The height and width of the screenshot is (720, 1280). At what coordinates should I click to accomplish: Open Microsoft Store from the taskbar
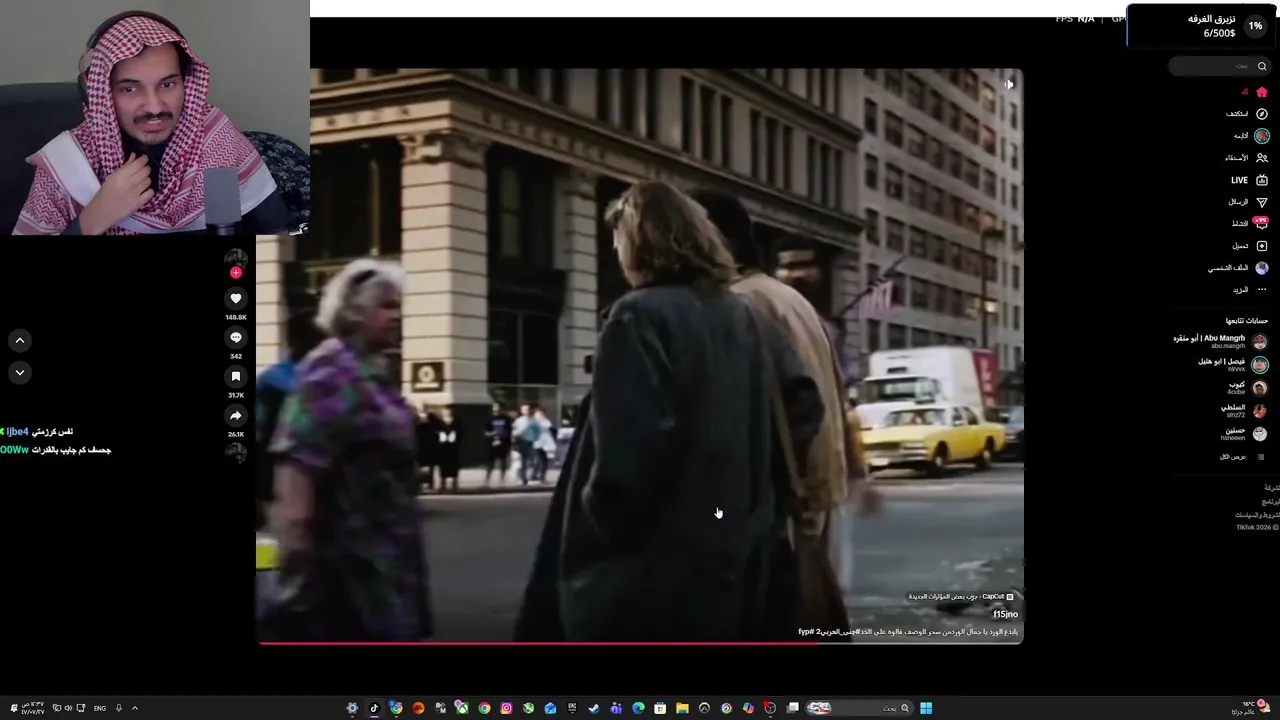660,708
